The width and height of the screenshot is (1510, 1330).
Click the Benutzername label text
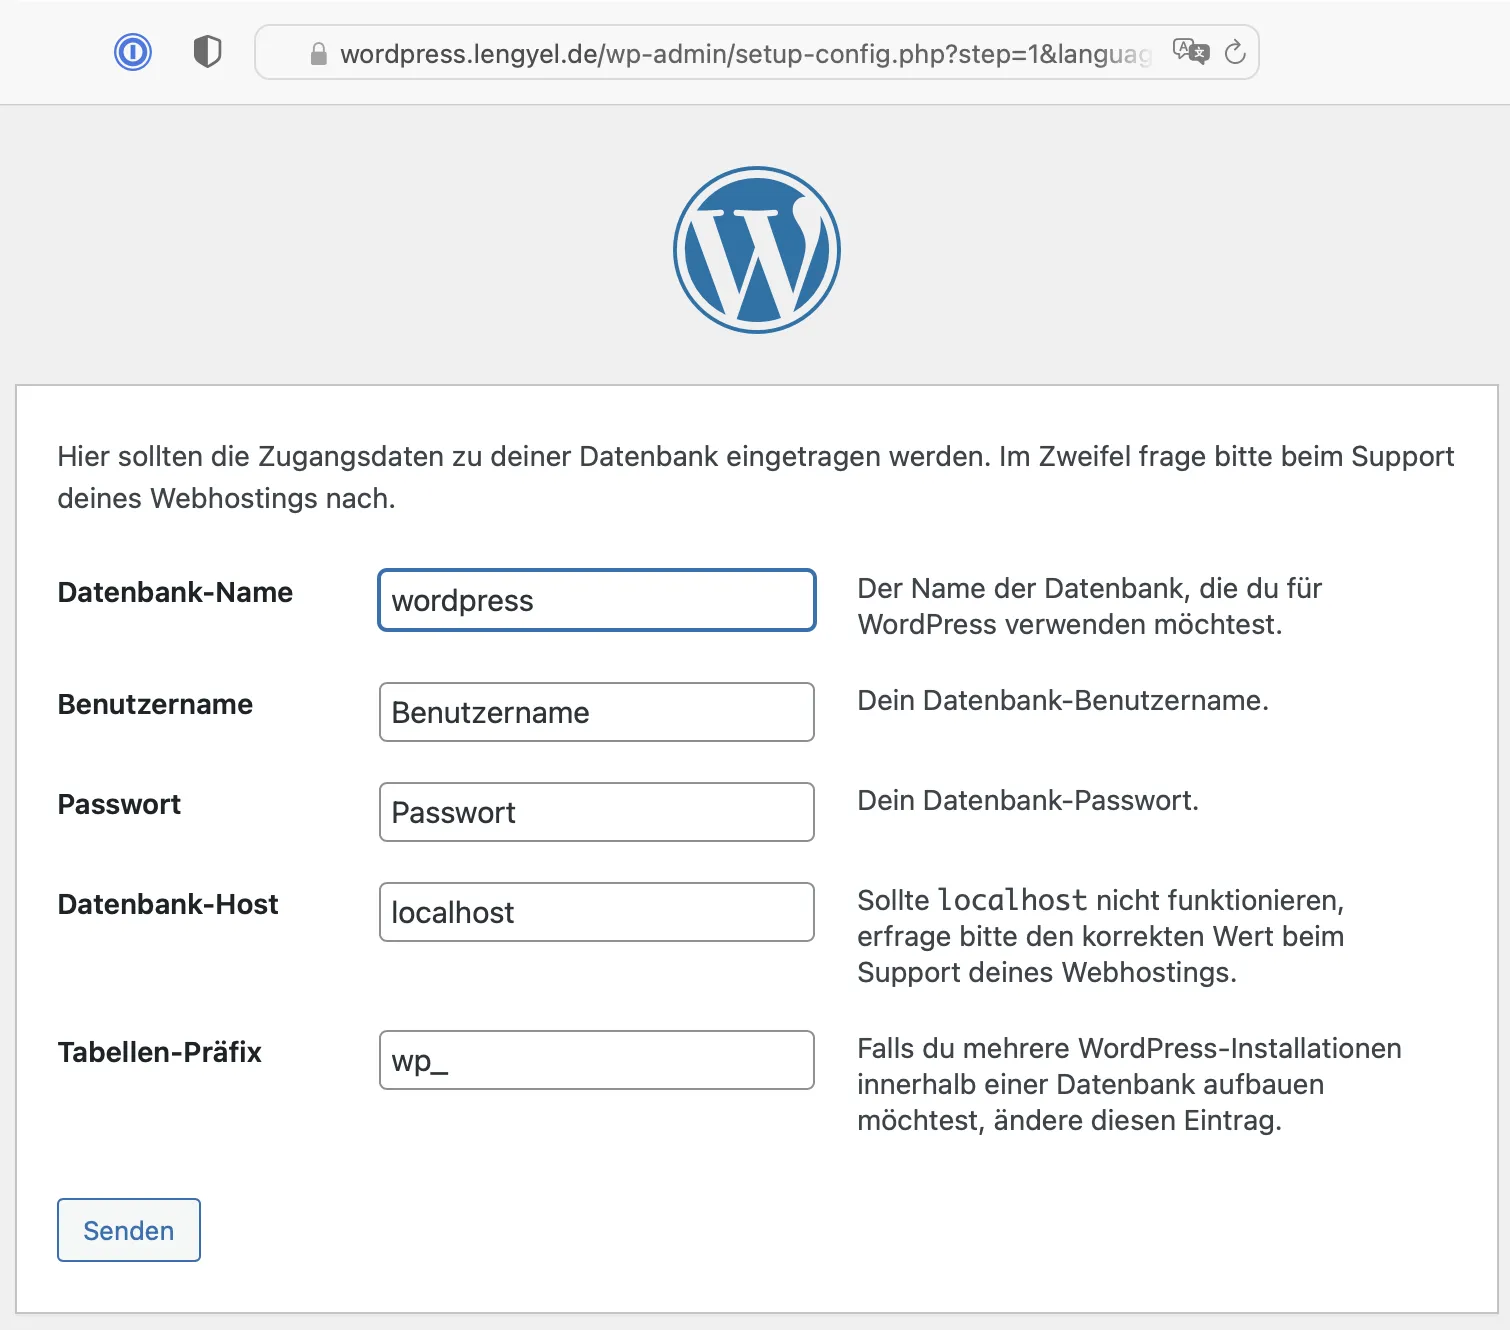[x=155, y=704]
